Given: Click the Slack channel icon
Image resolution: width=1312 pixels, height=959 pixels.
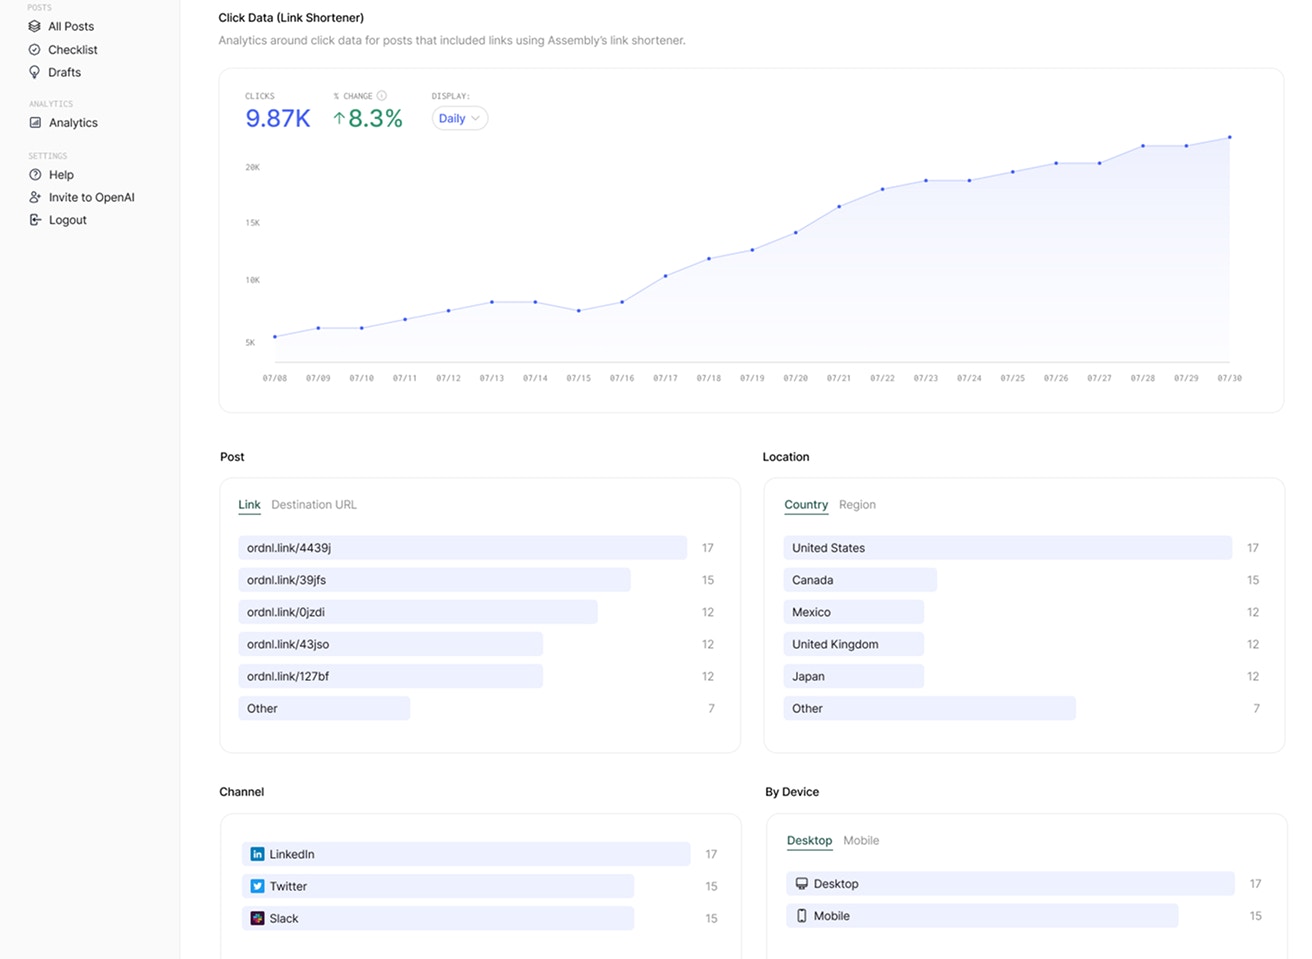Looking at the screenshot, I should (x=257, y=918).
